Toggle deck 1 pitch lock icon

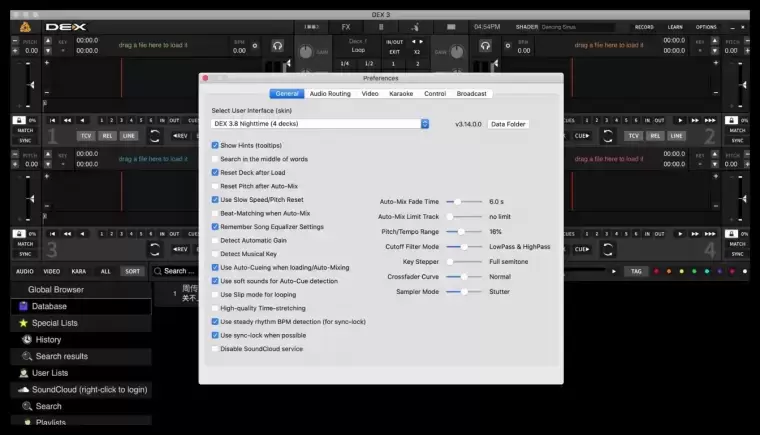pos(19,120)
